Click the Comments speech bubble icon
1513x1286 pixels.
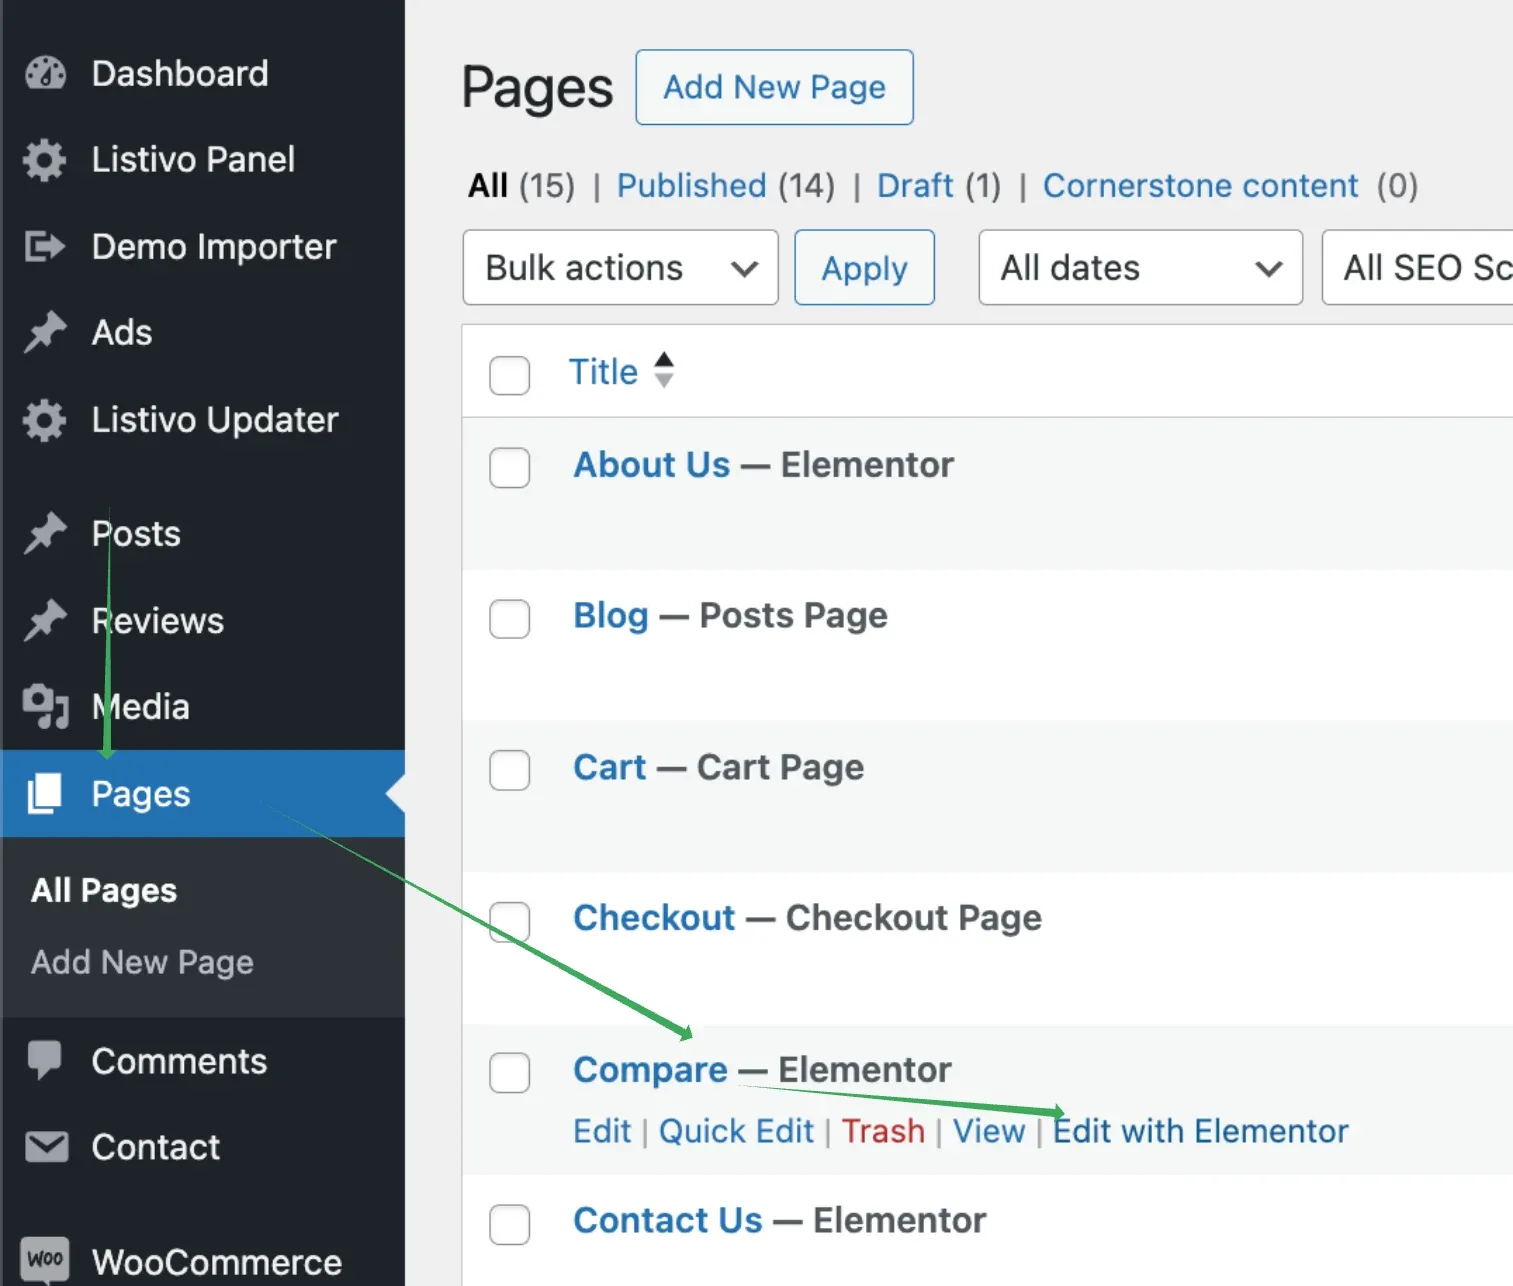click(x=45, y=1060)
